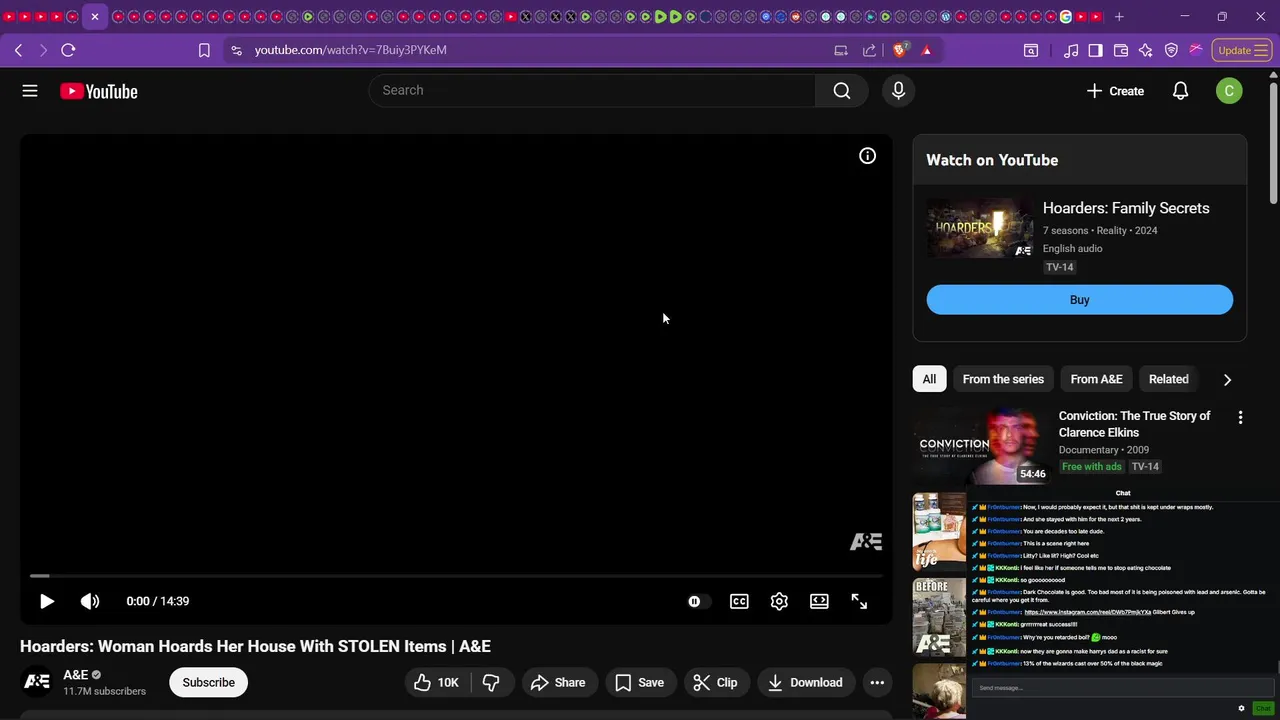Screen dimensions: 1280x720
Task: Open A&E channel avatar
Action: (37, 682)
